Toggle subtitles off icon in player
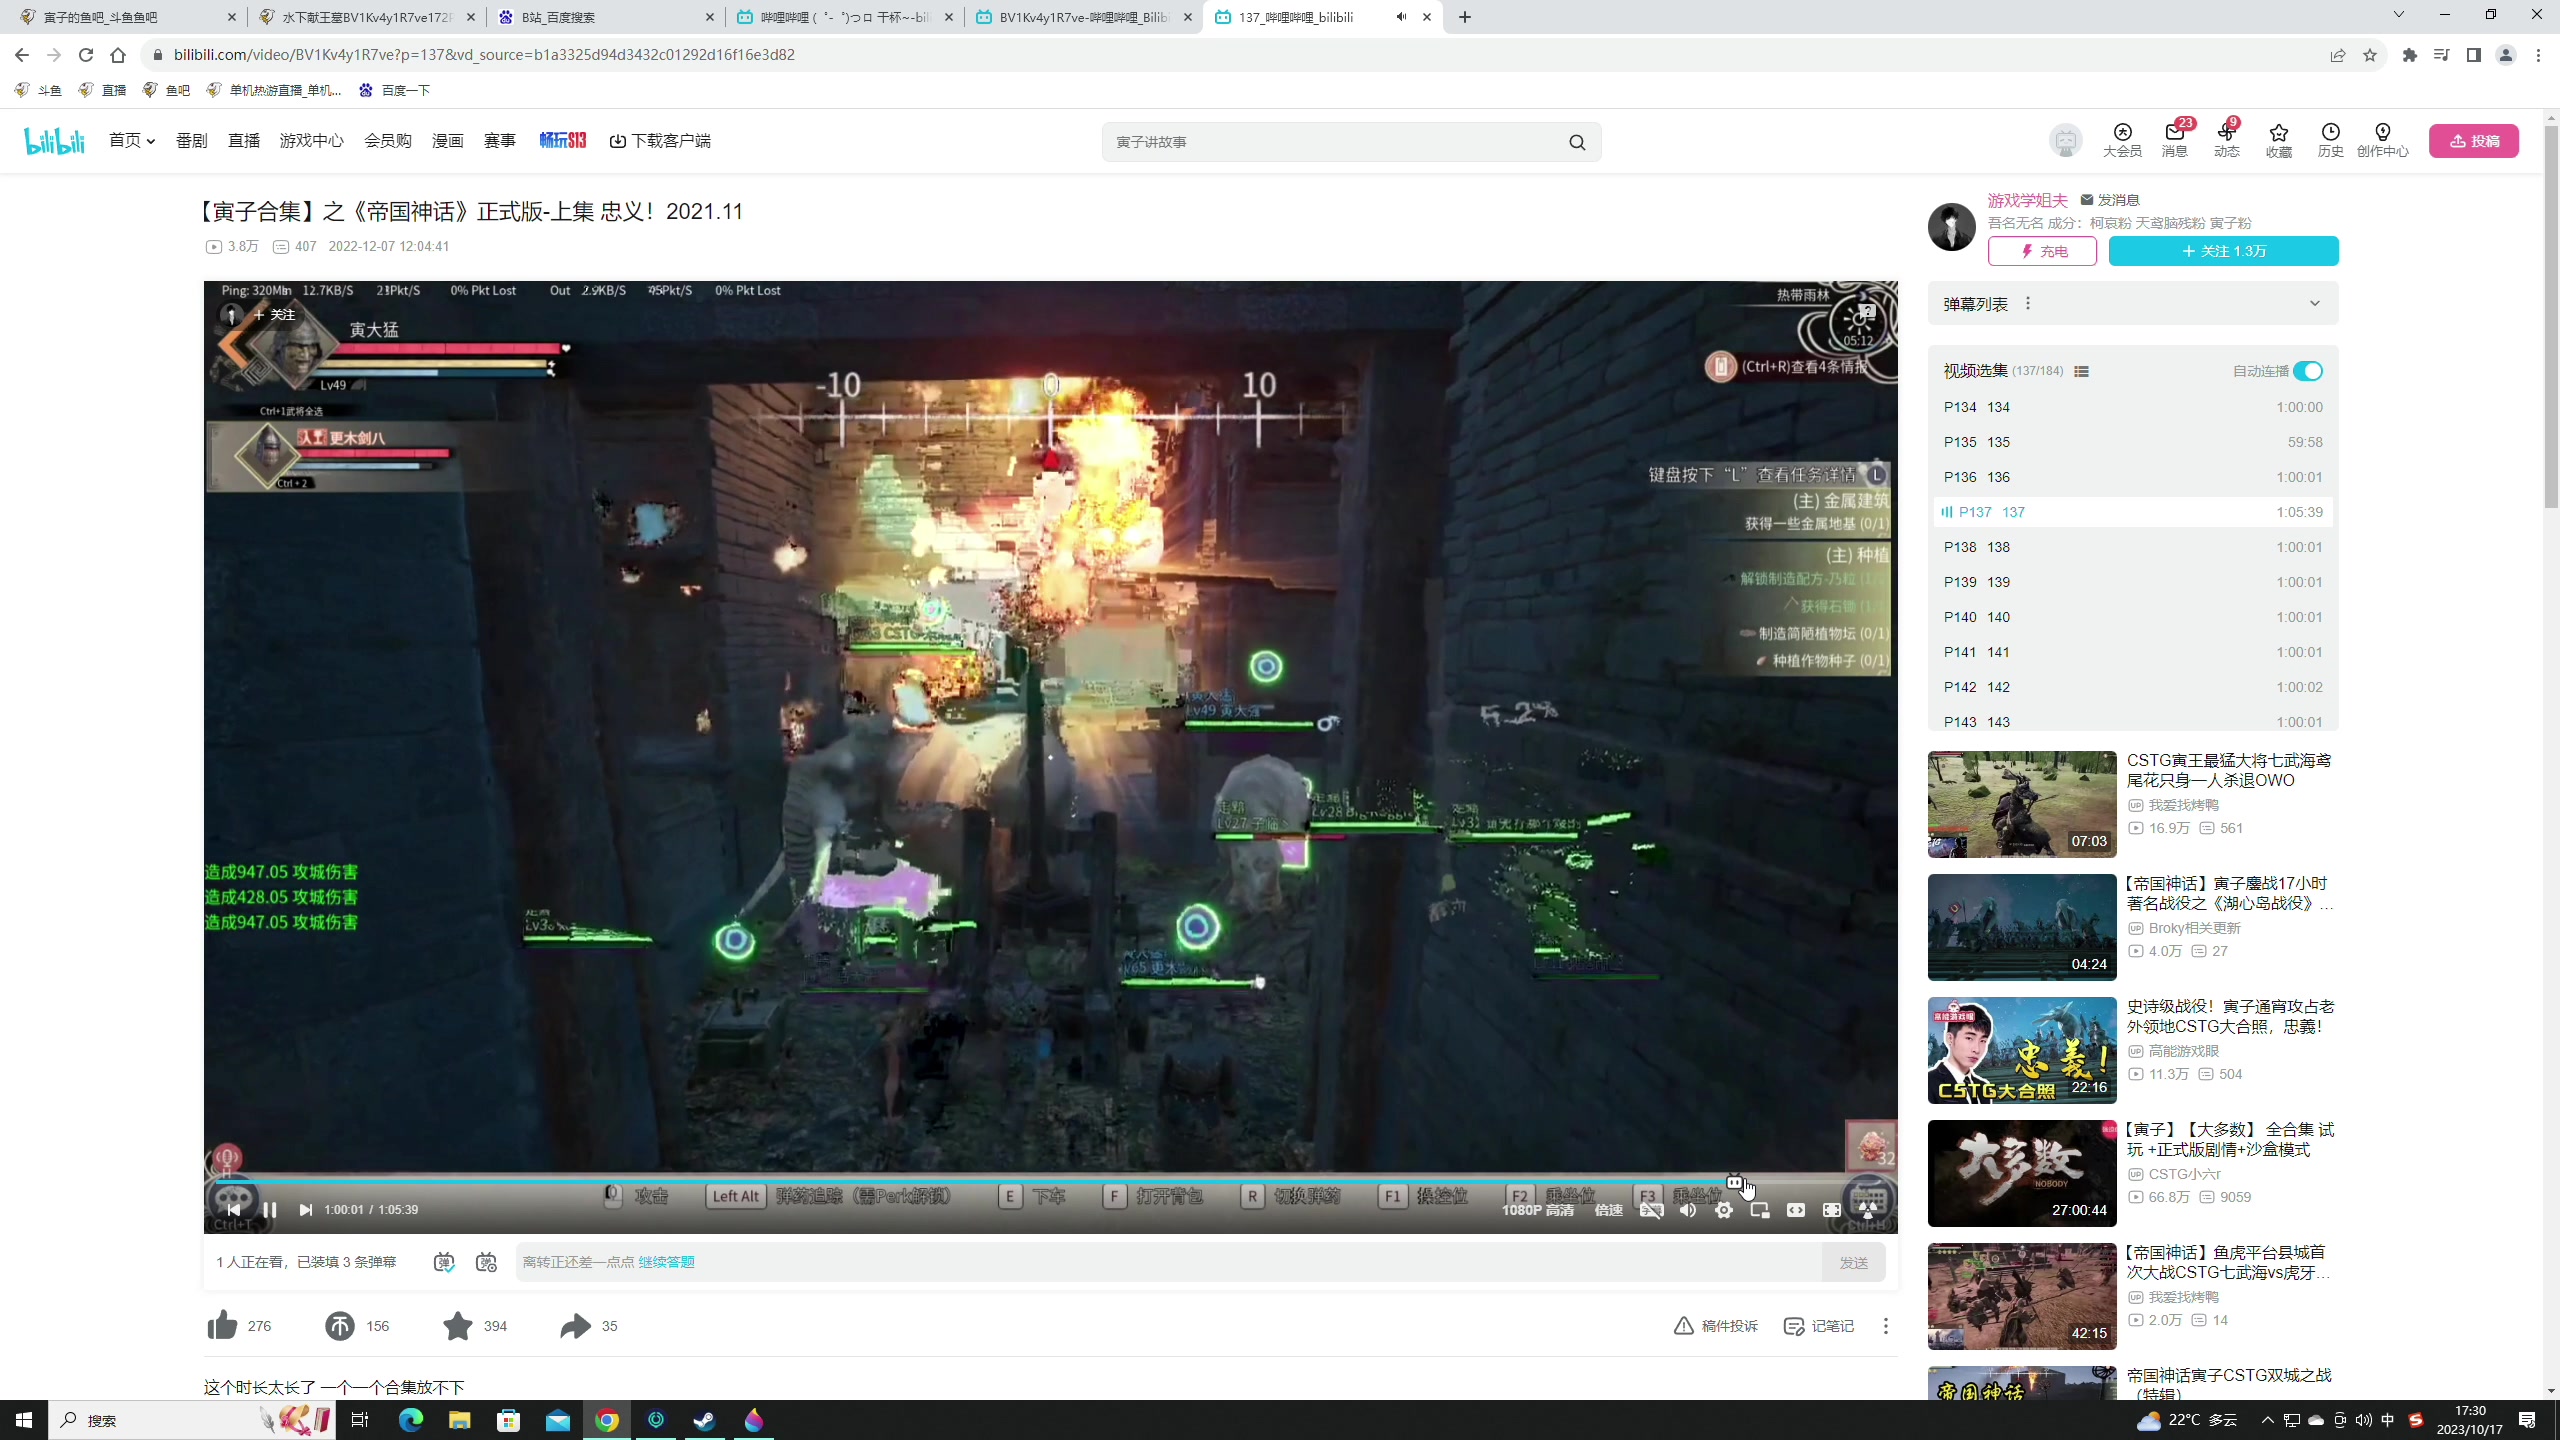 1651,1210
